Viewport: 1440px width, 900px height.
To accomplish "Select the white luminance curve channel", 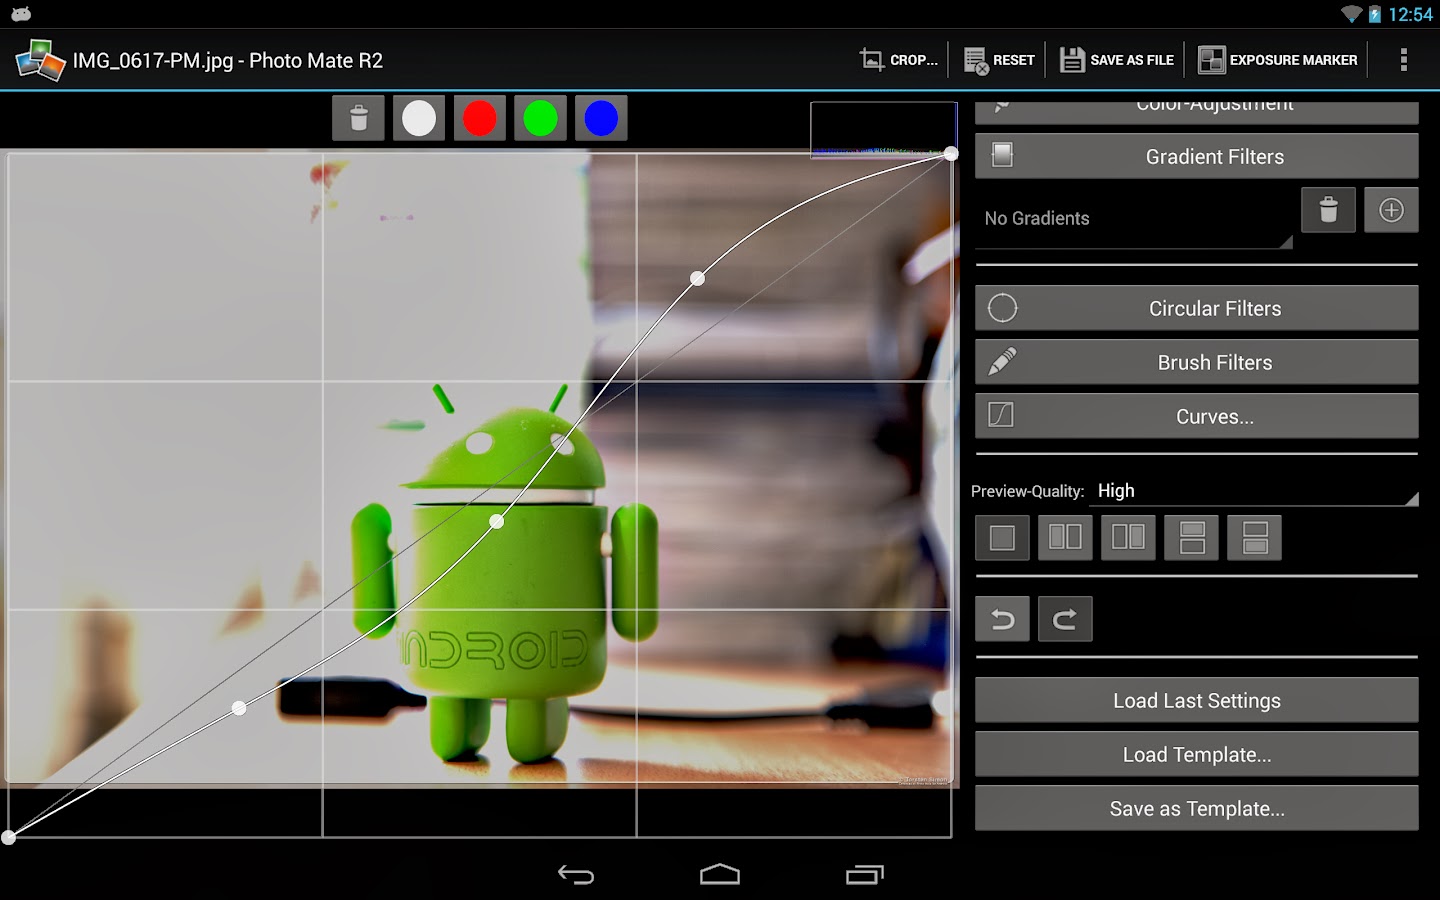I will 419,118.
